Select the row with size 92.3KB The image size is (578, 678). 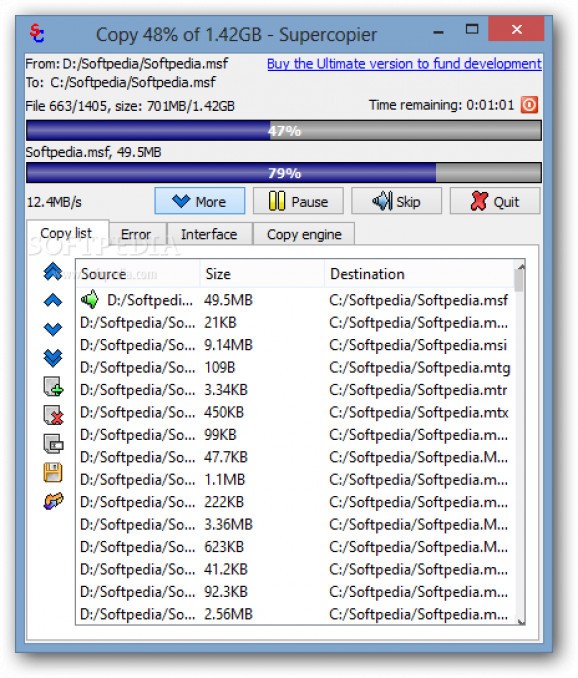tap(295, 592)
